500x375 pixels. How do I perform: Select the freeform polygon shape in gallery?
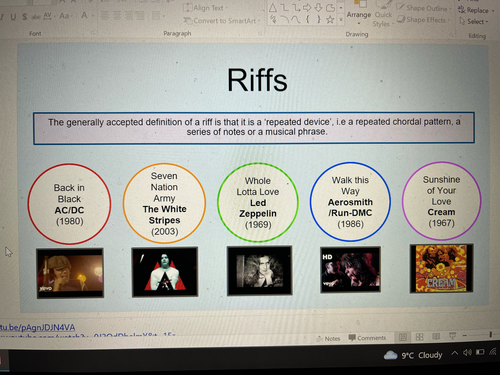(330, 8)
